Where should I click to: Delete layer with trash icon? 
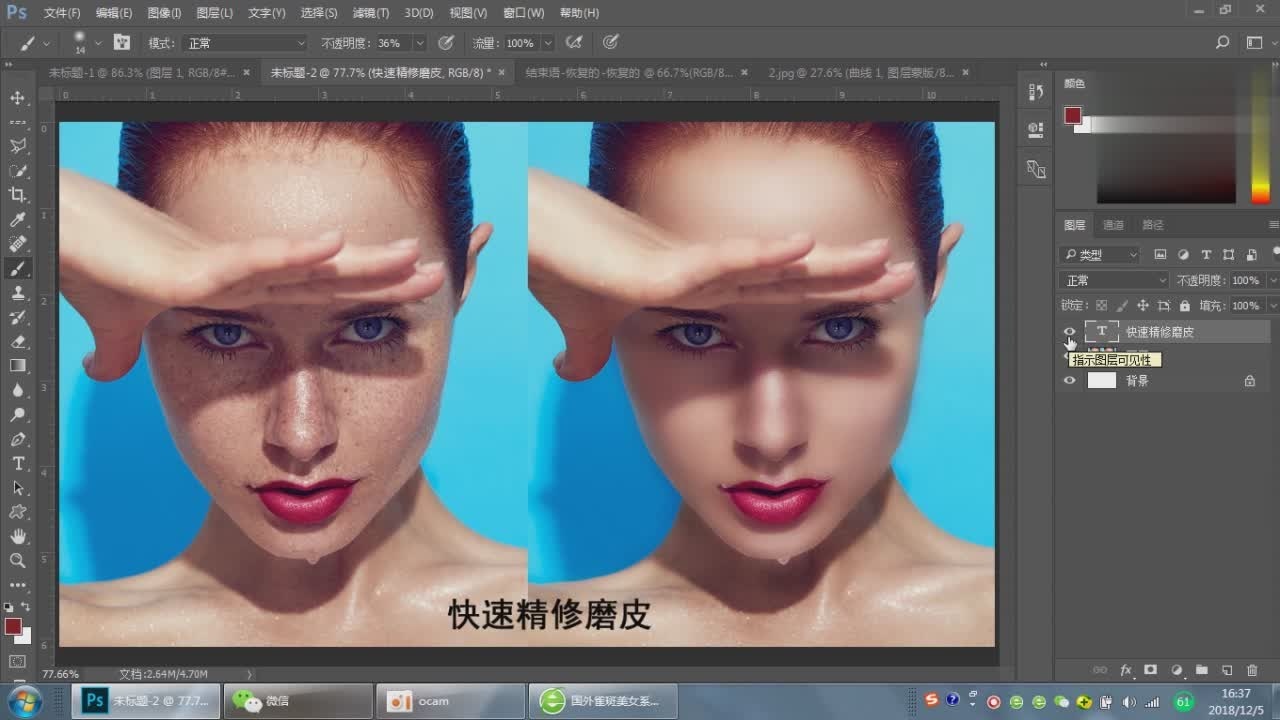[1251, 670]
